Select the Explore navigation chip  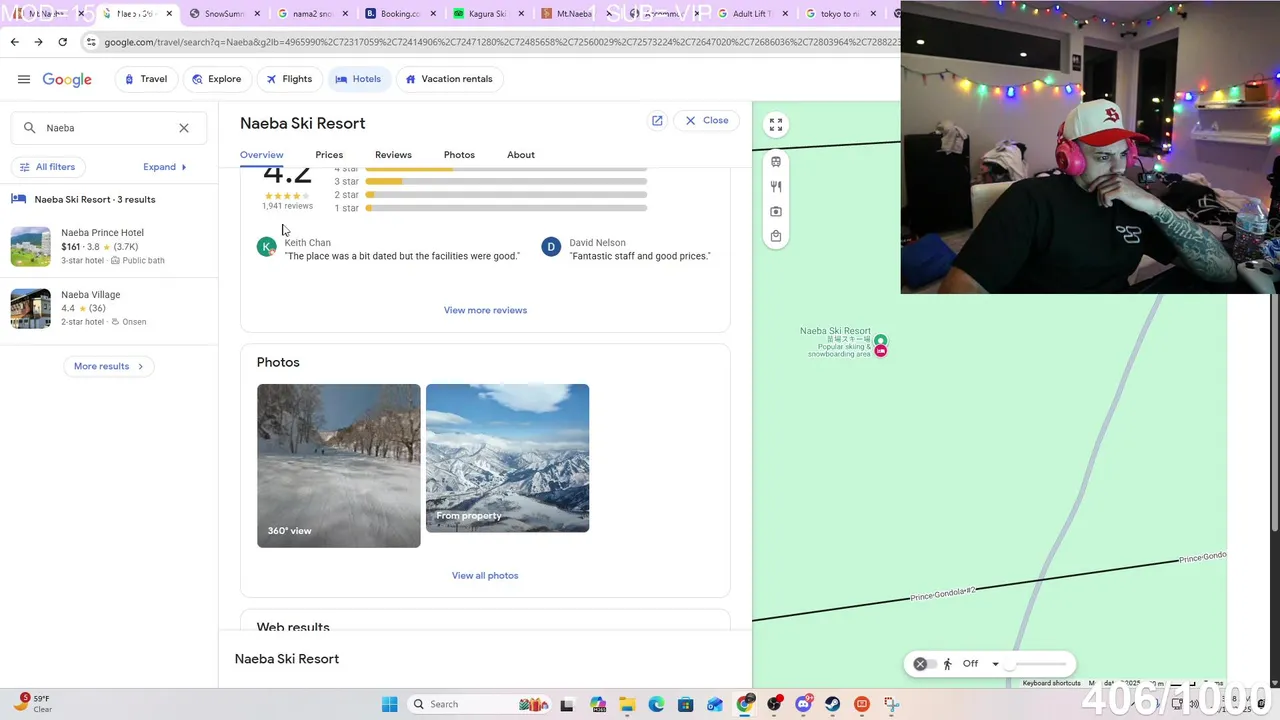tap(216, 79)
